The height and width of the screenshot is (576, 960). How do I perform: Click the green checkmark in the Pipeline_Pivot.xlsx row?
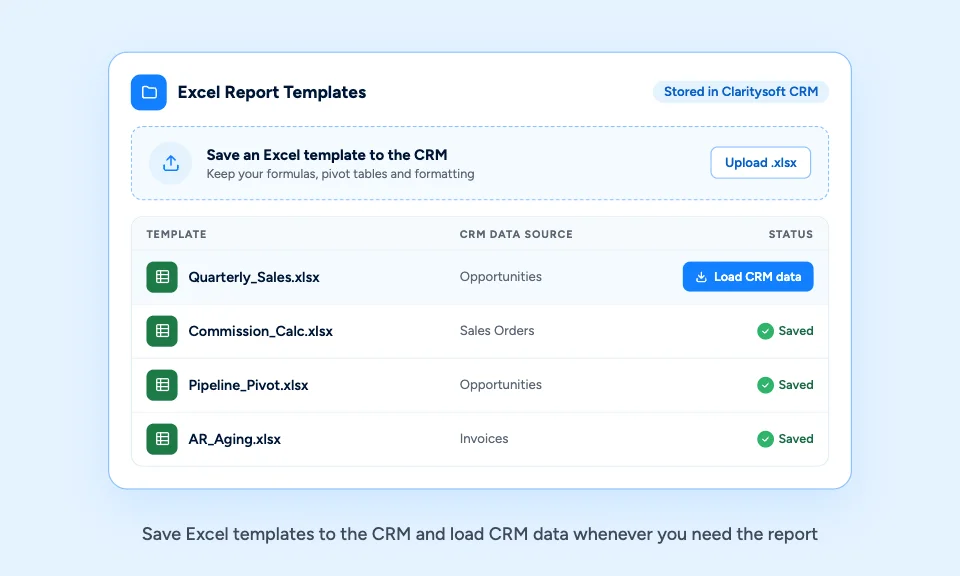click(765, 385)
